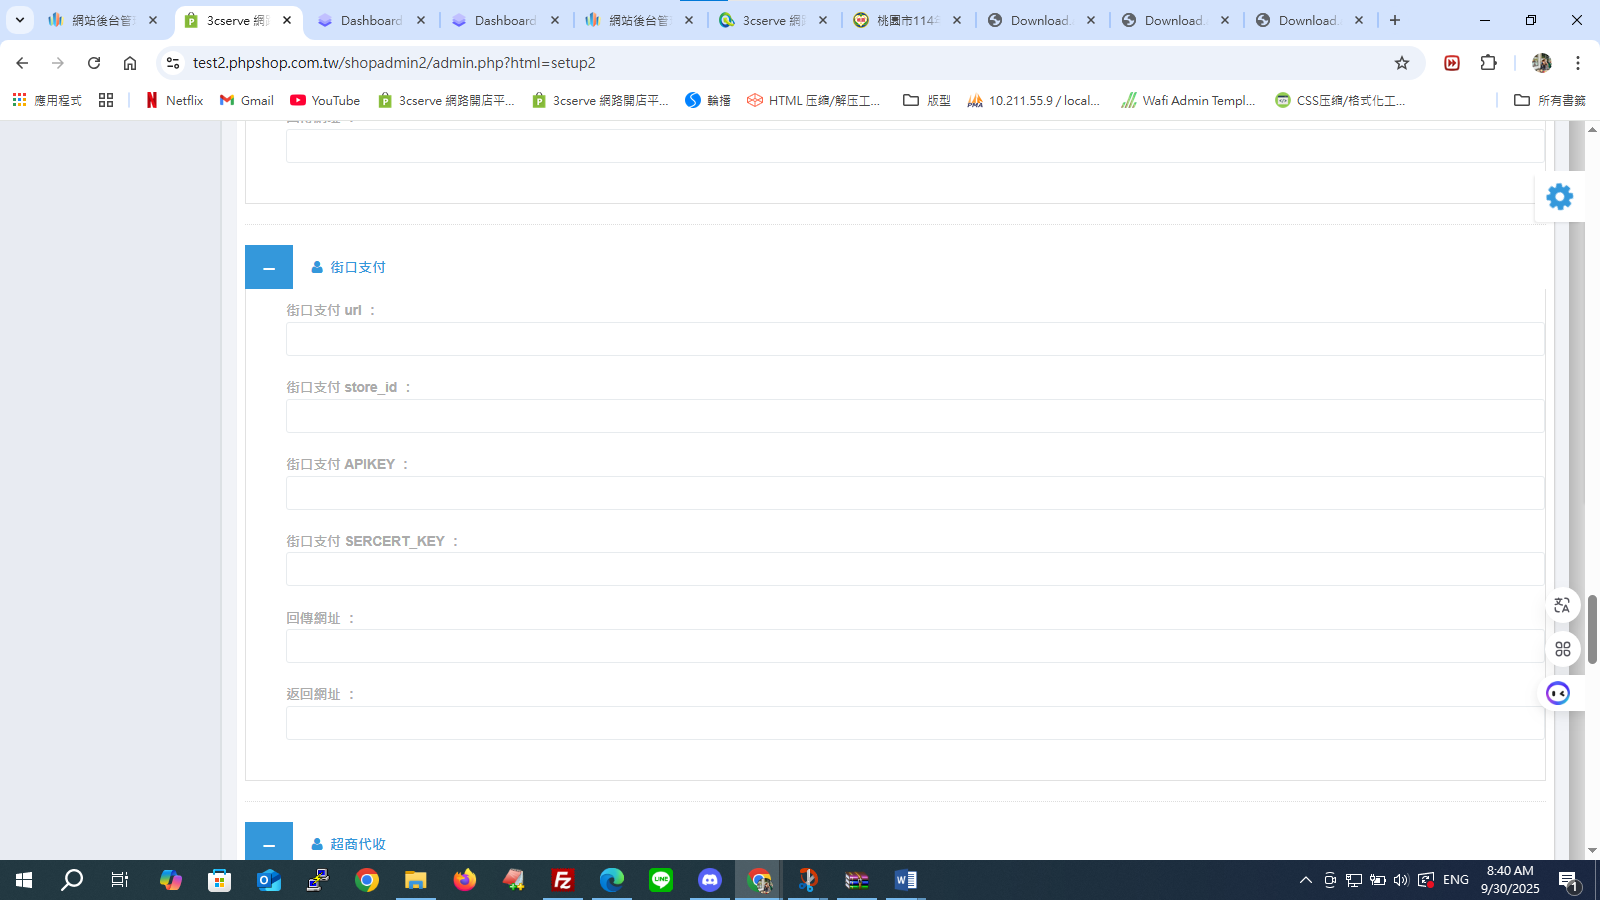This screenshot has width=1600, height=900.
Task: Click the 街口支付 APIKEY input field
Action: [915, 493]
